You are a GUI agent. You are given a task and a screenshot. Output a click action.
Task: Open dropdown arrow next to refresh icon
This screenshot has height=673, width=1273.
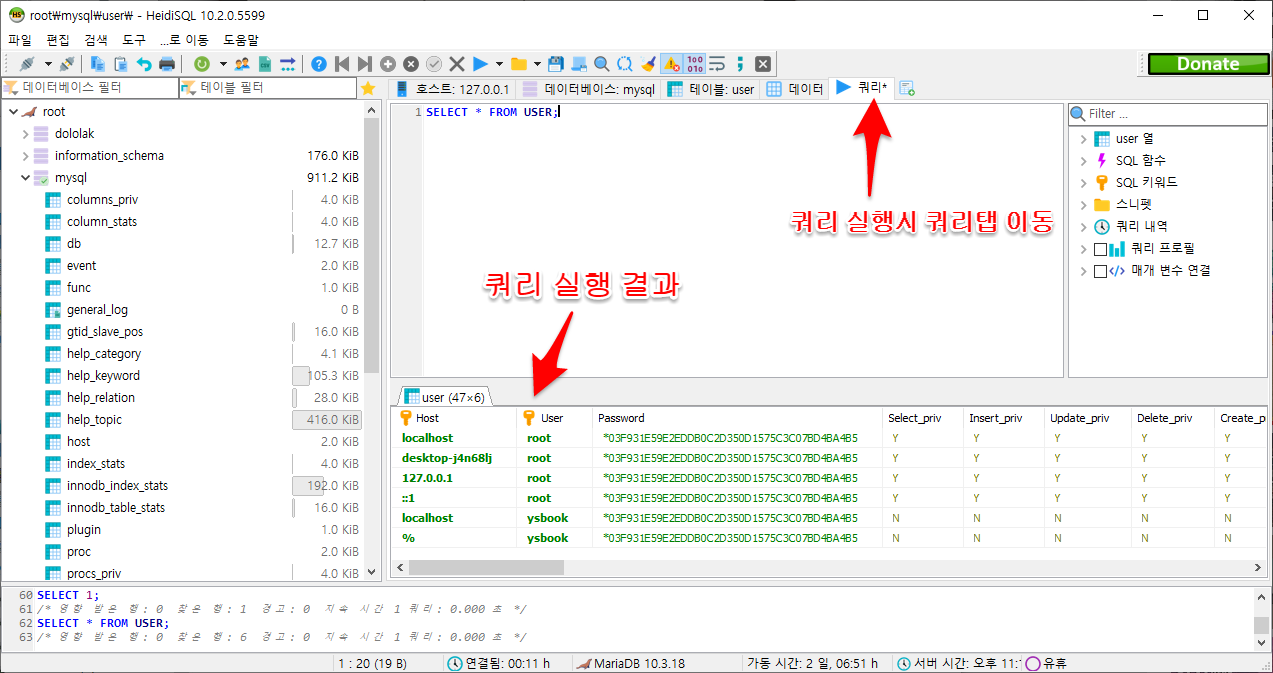click(223, 64)
